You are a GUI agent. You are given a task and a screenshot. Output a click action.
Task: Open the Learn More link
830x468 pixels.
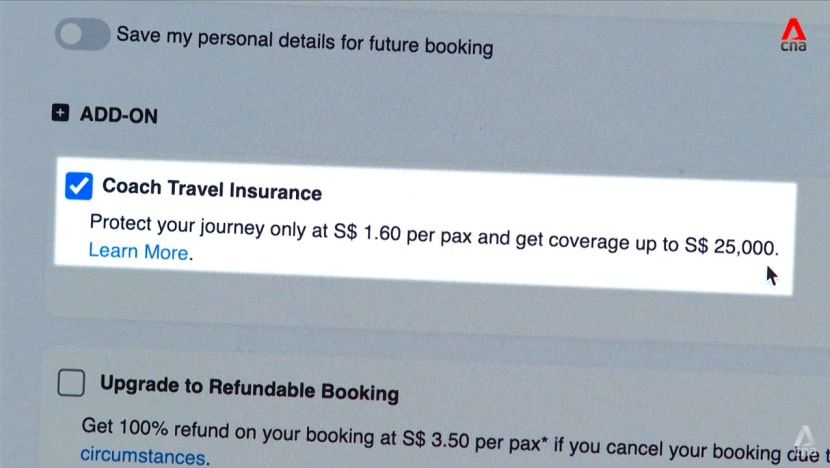(138, 251)
